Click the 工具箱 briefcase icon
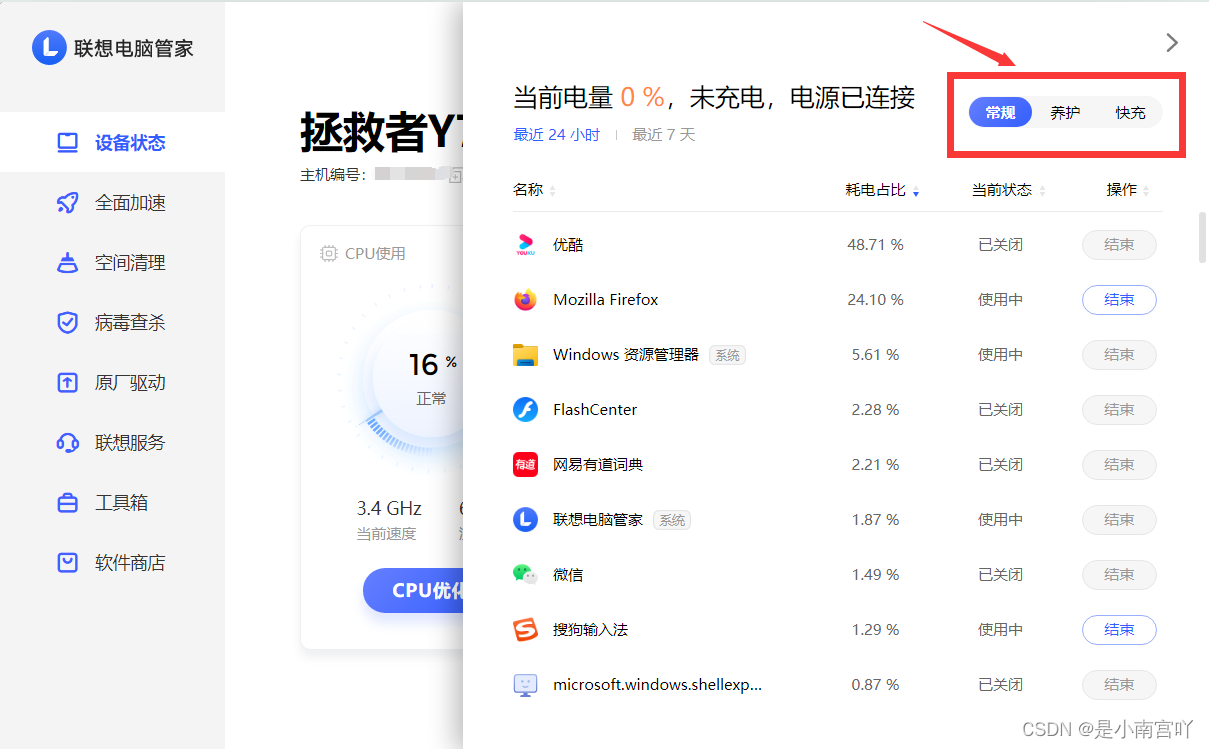1209x749 pixels. point(67,503)
